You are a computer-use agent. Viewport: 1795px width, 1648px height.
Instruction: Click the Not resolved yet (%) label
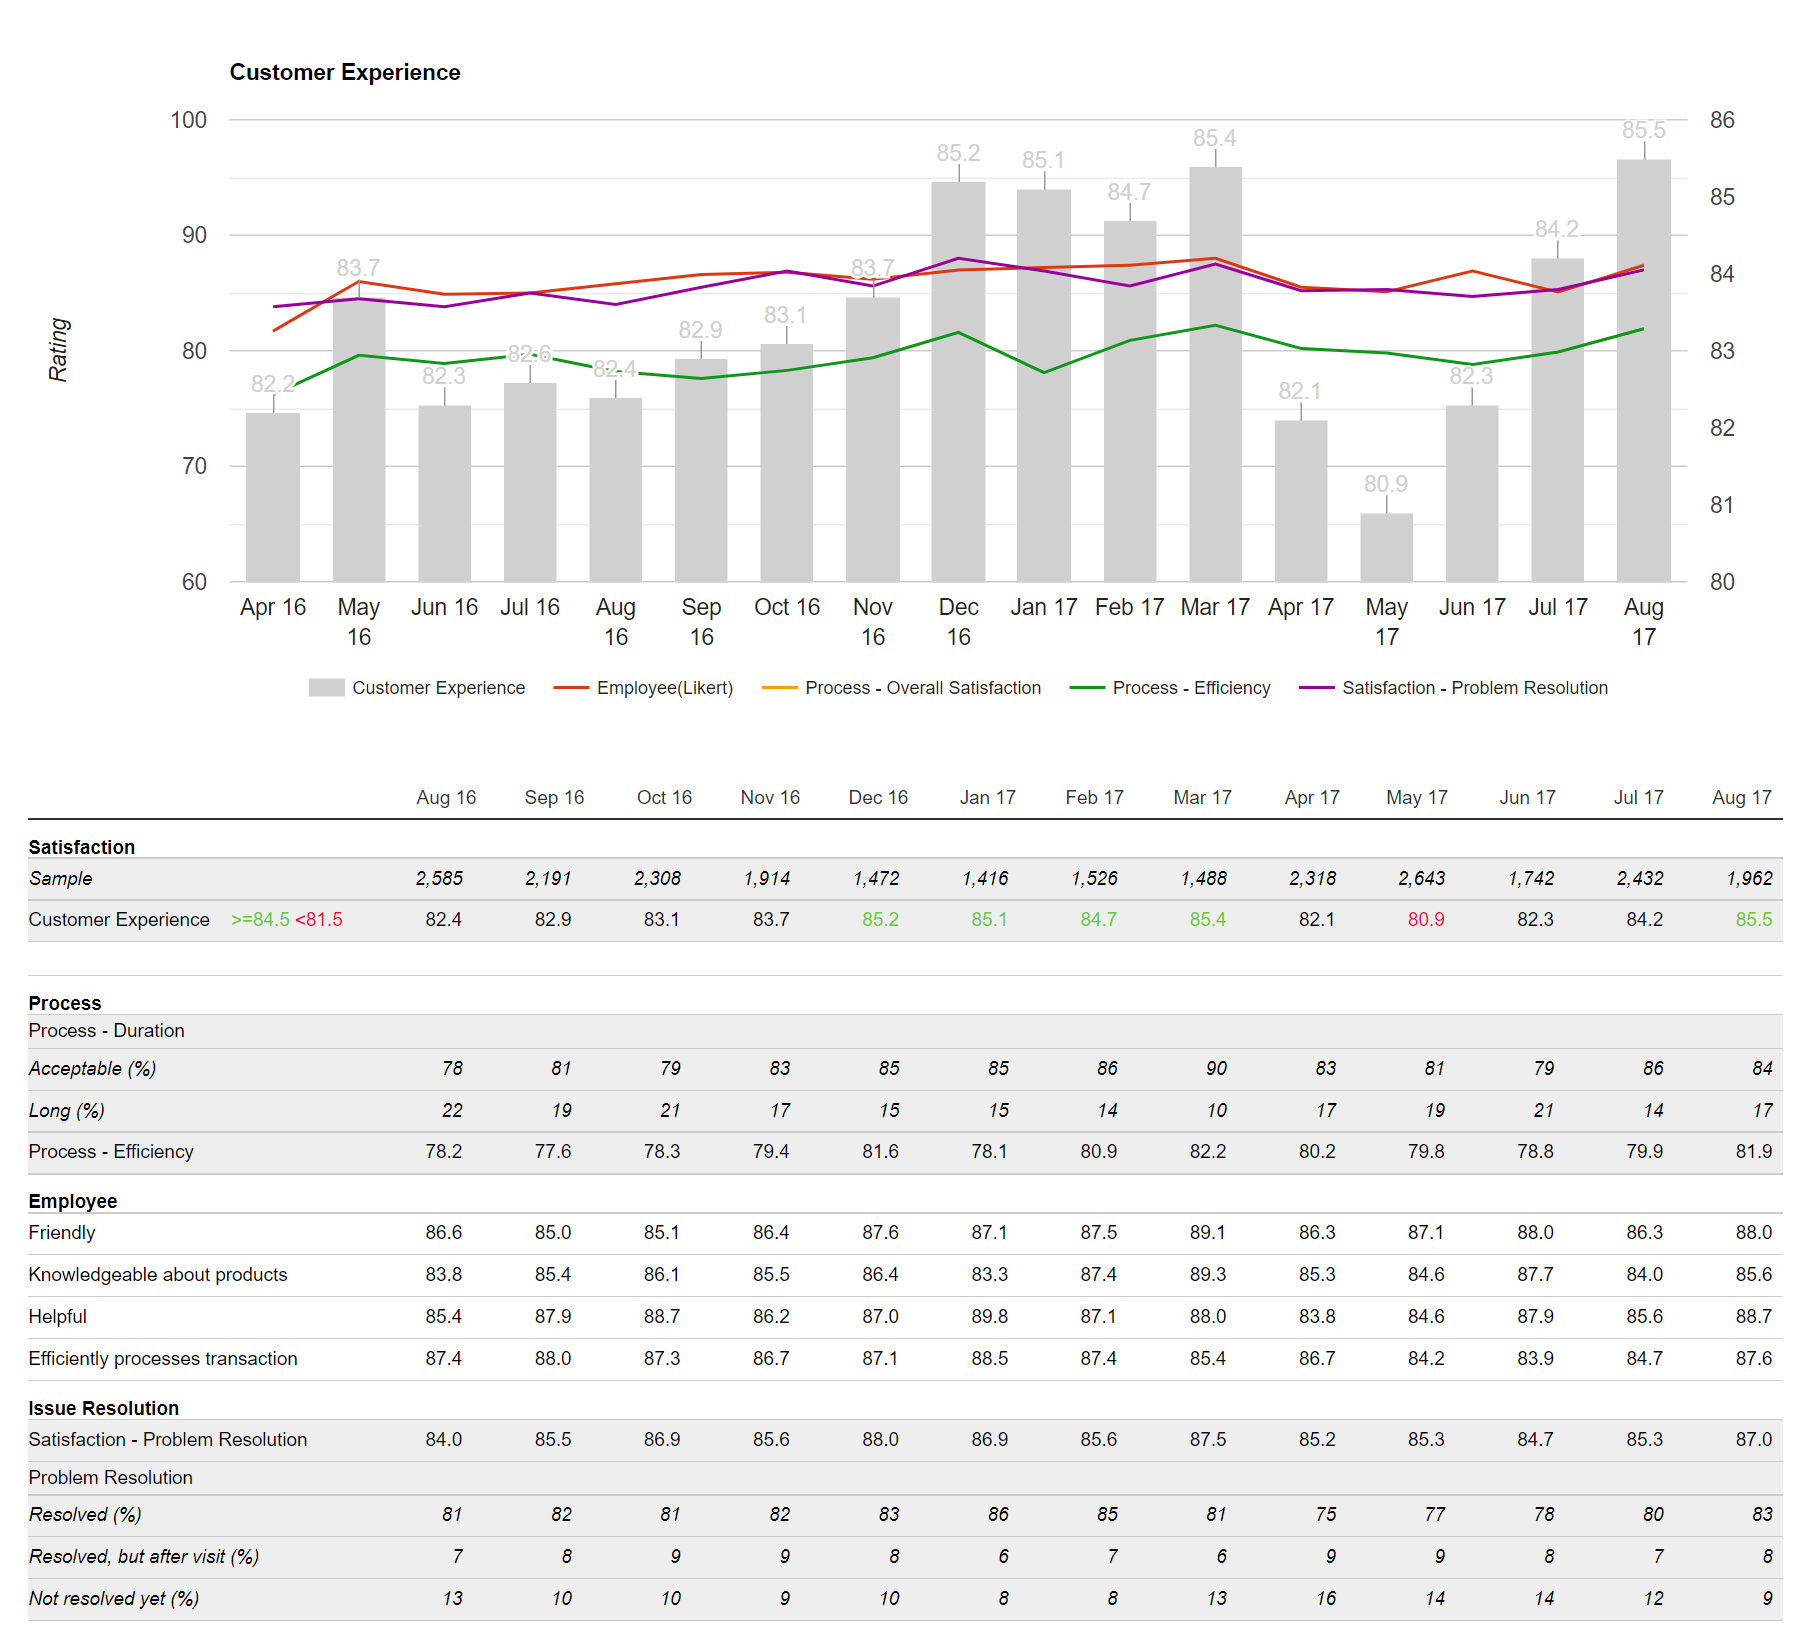[x=114, y=1598]
